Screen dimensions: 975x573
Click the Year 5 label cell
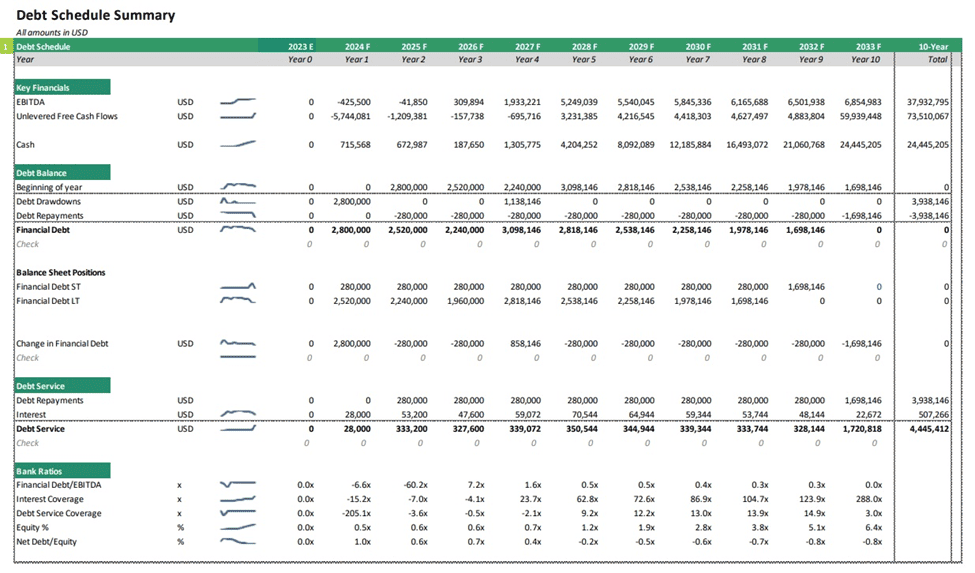coord(583,60)
